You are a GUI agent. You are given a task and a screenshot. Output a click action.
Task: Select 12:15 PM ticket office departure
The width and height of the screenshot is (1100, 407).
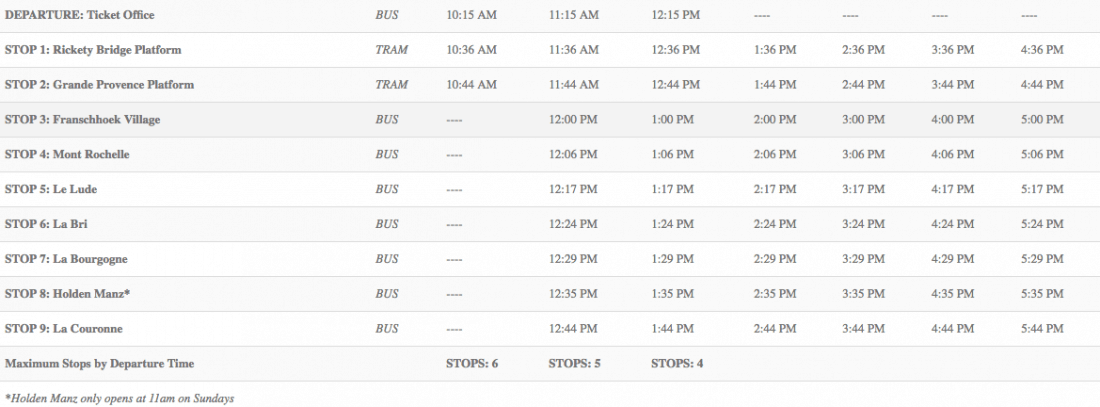tap(676, 16)
